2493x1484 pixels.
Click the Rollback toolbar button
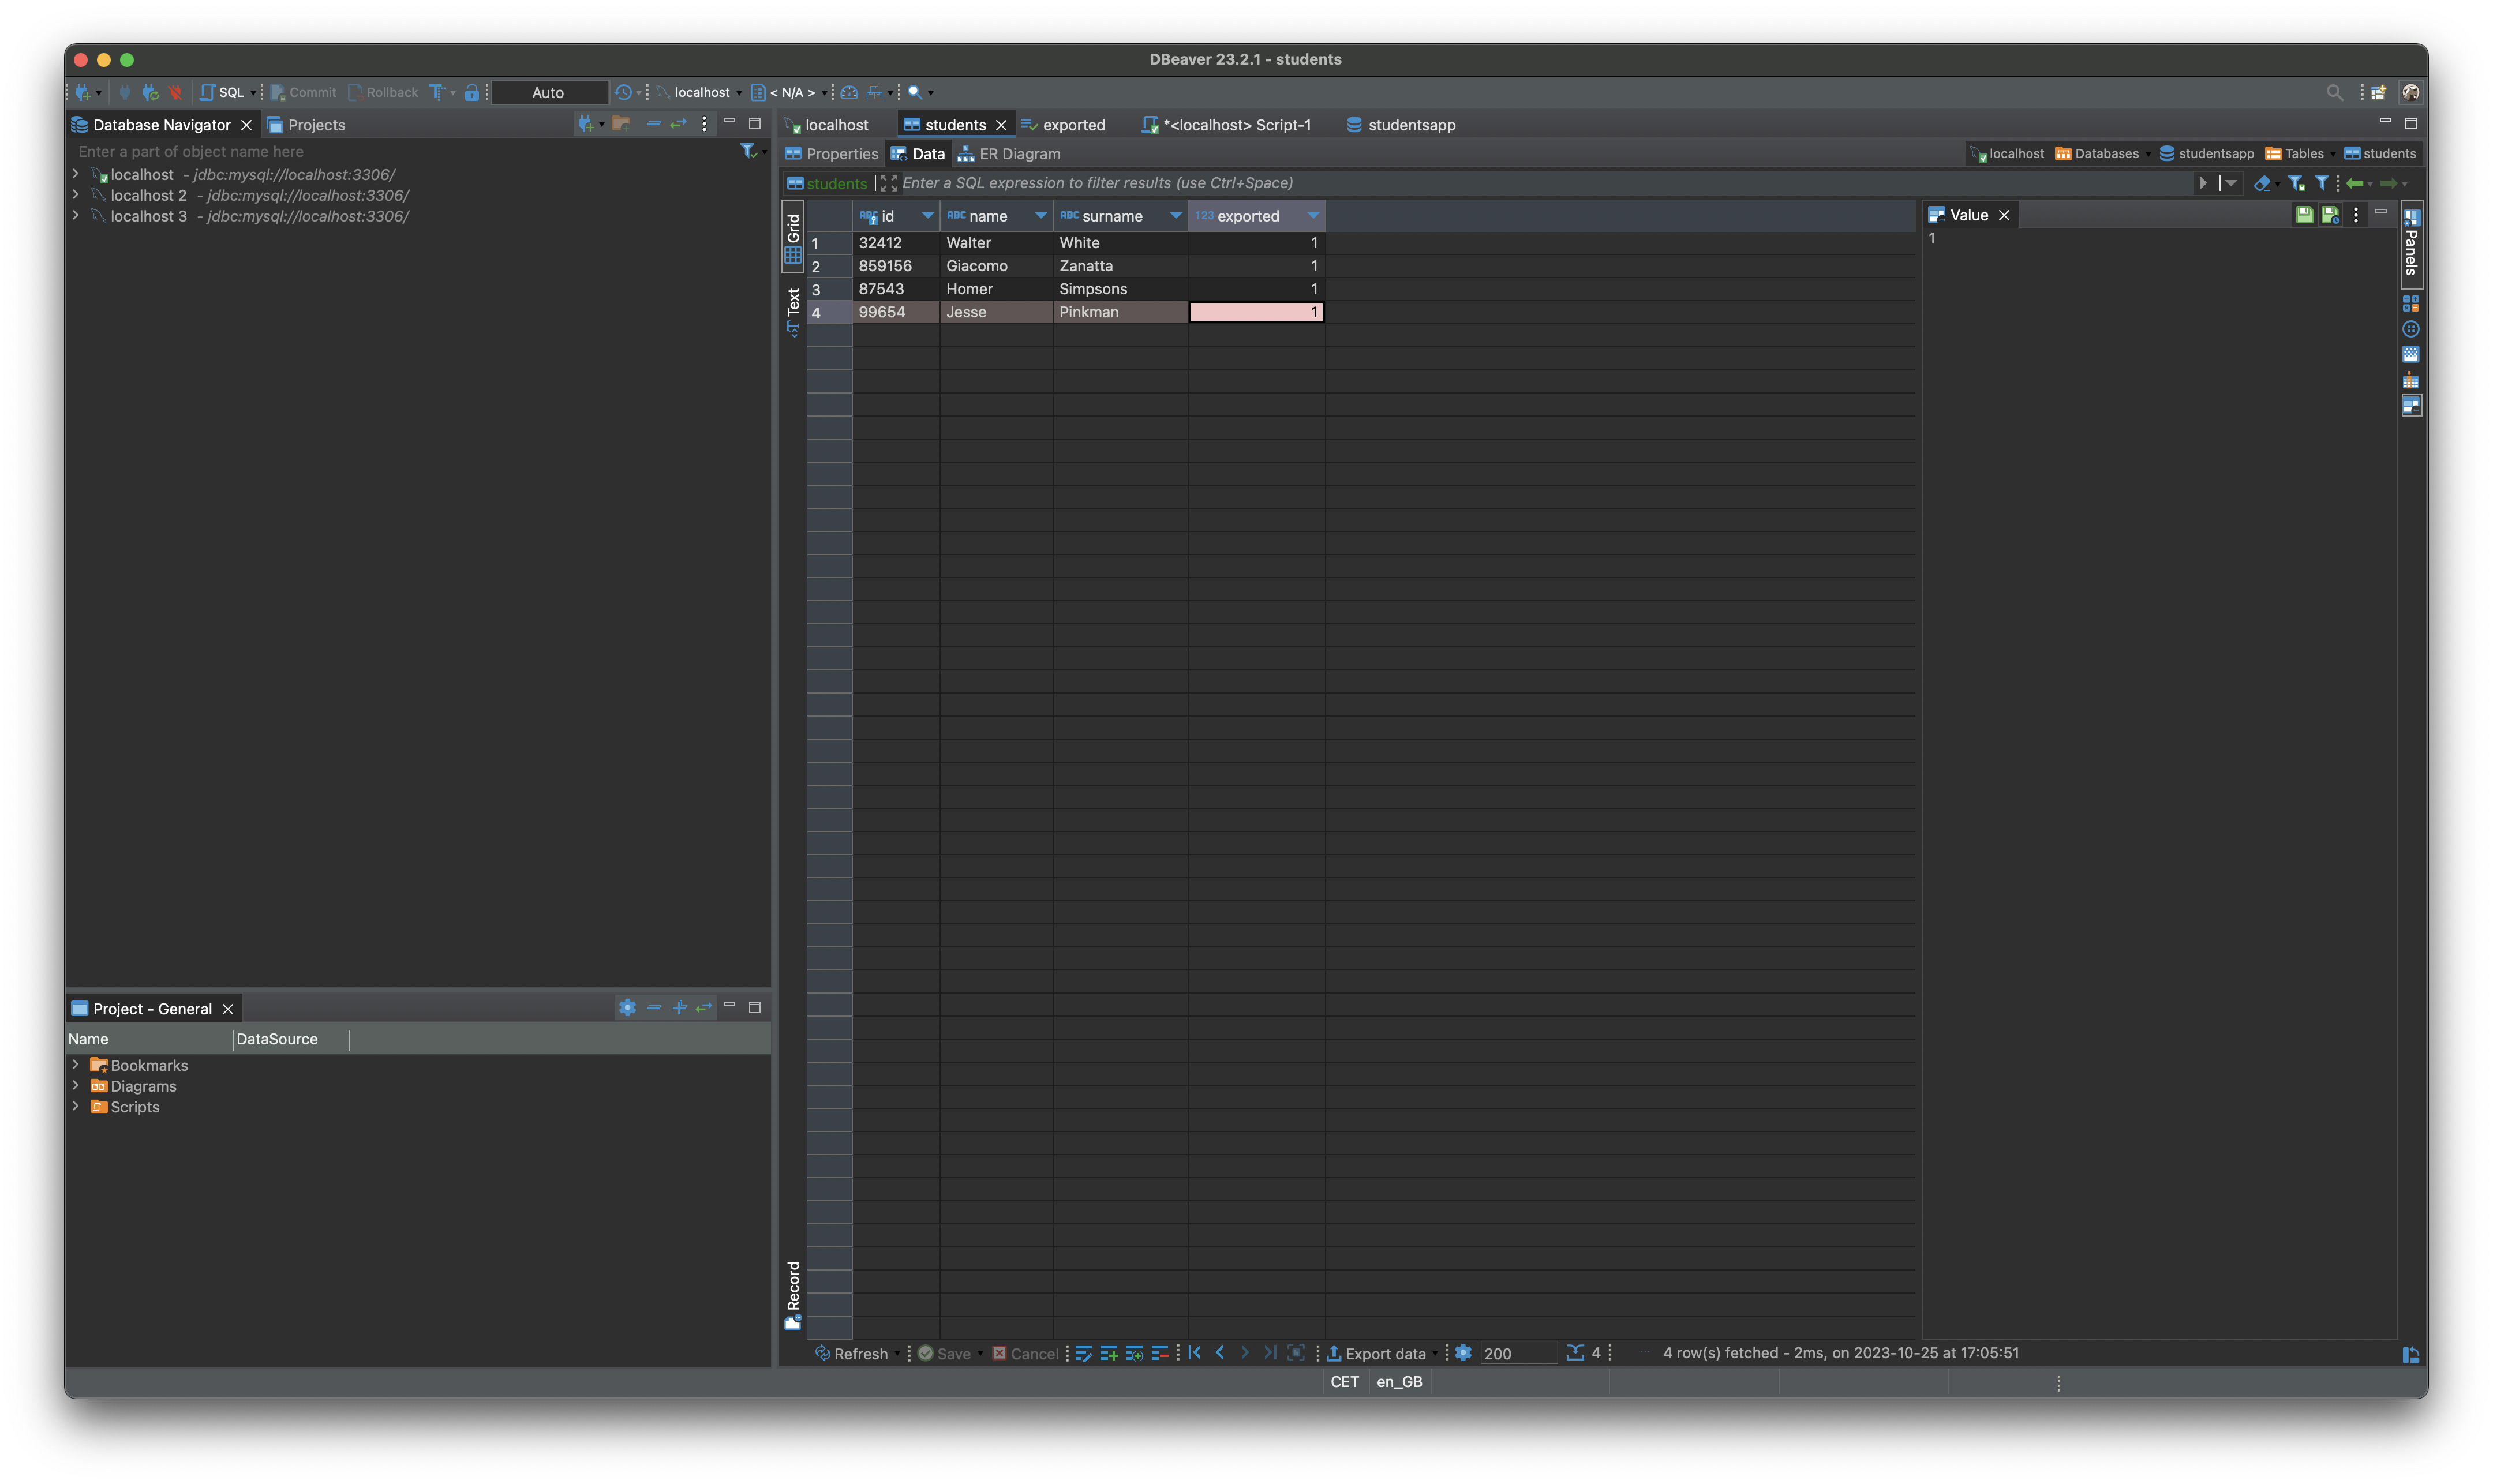[383, 92]
